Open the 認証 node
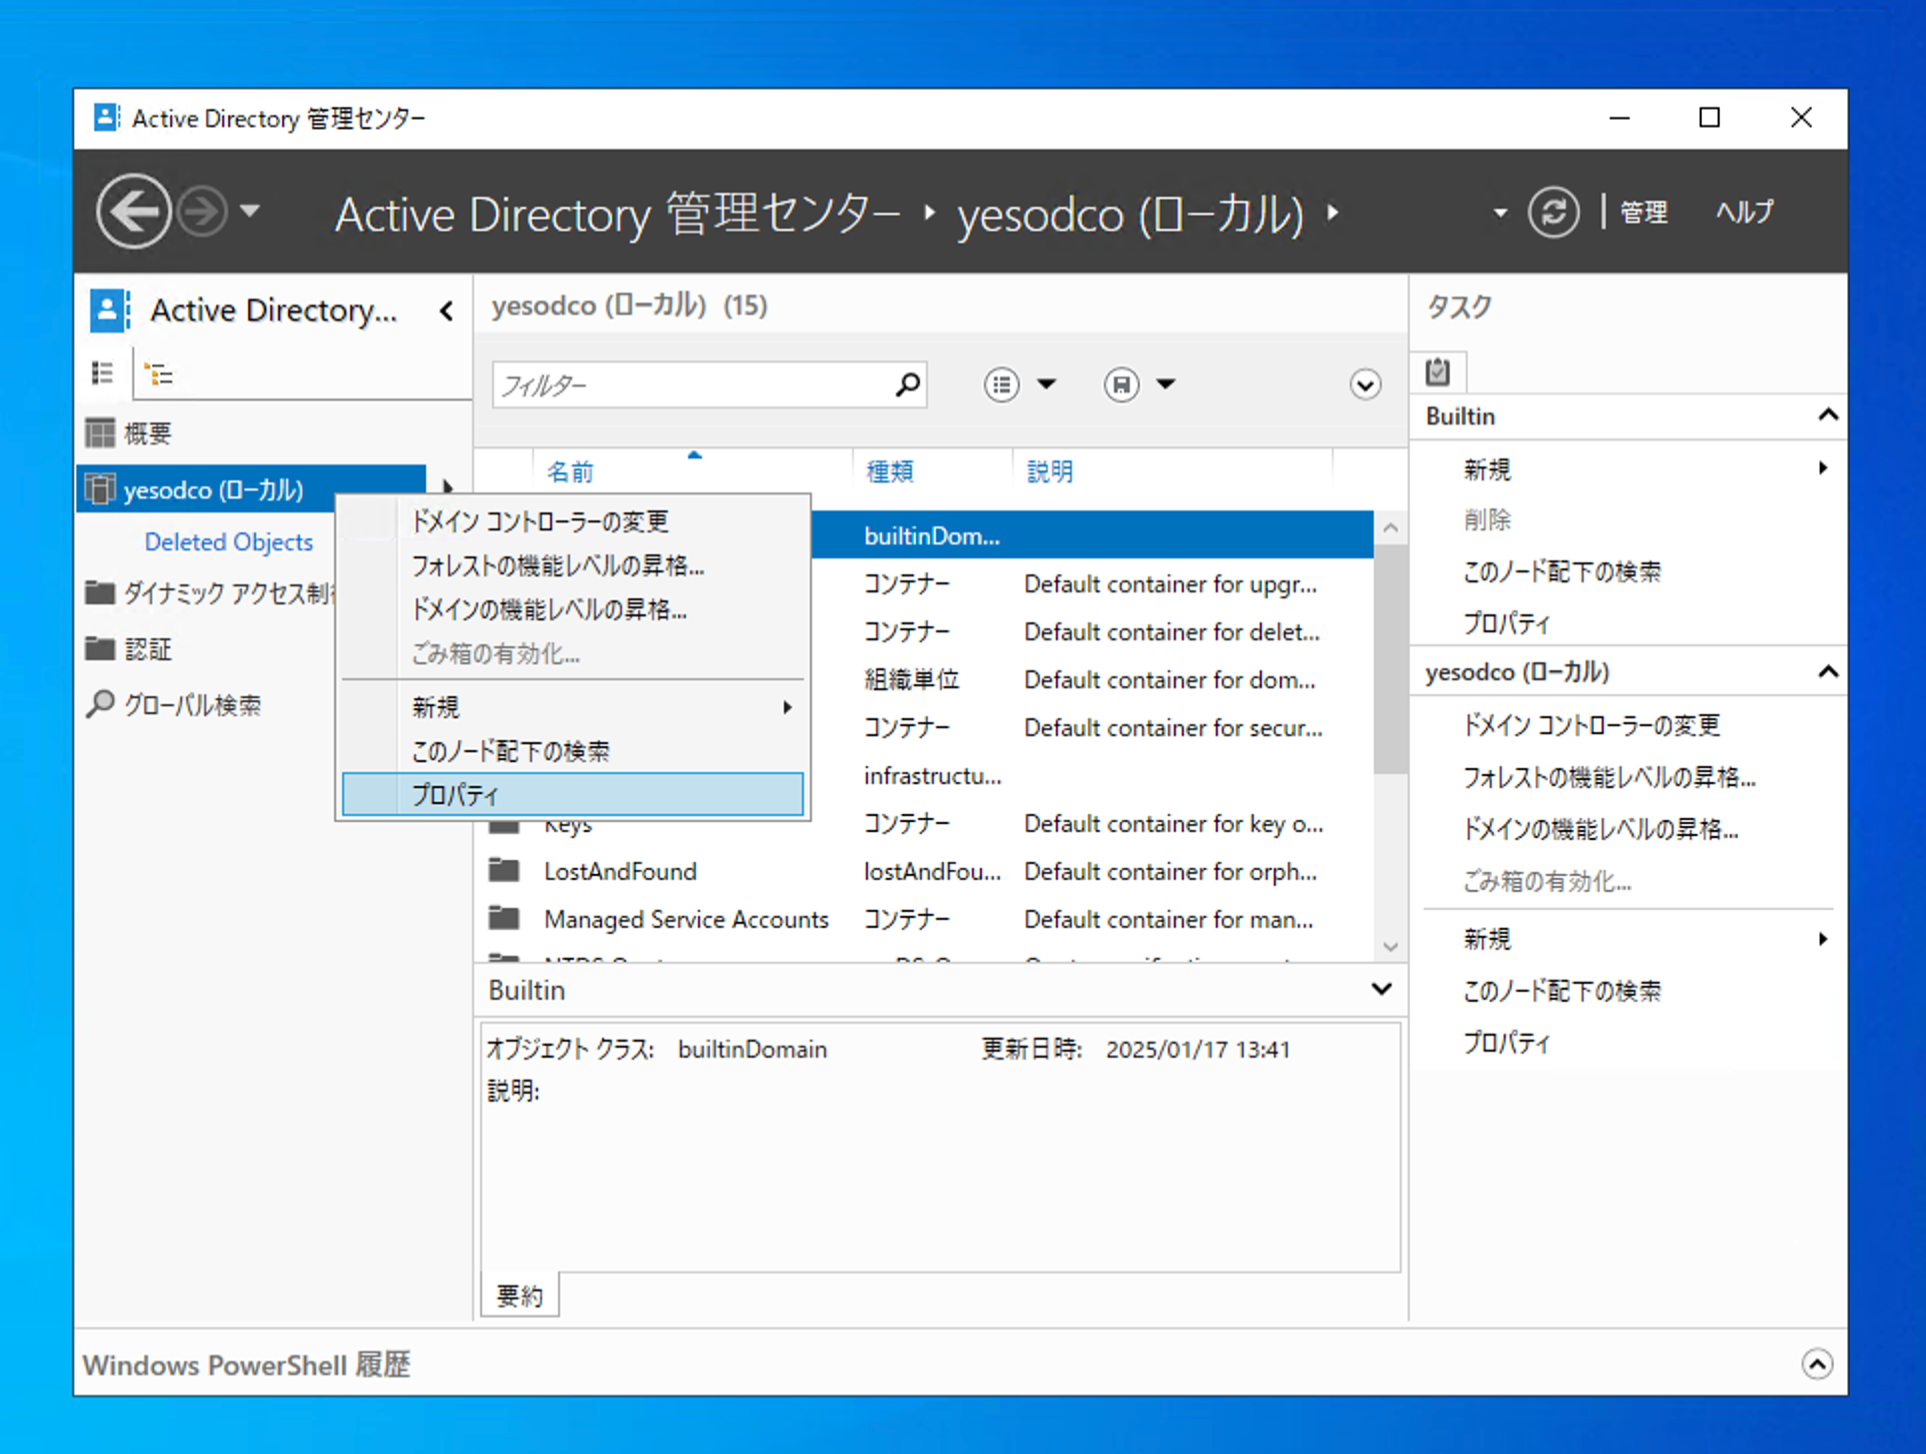Image resolution: width=1926 pixels, height=1454 pixels. pyautogui.click(x=148, y=649)
